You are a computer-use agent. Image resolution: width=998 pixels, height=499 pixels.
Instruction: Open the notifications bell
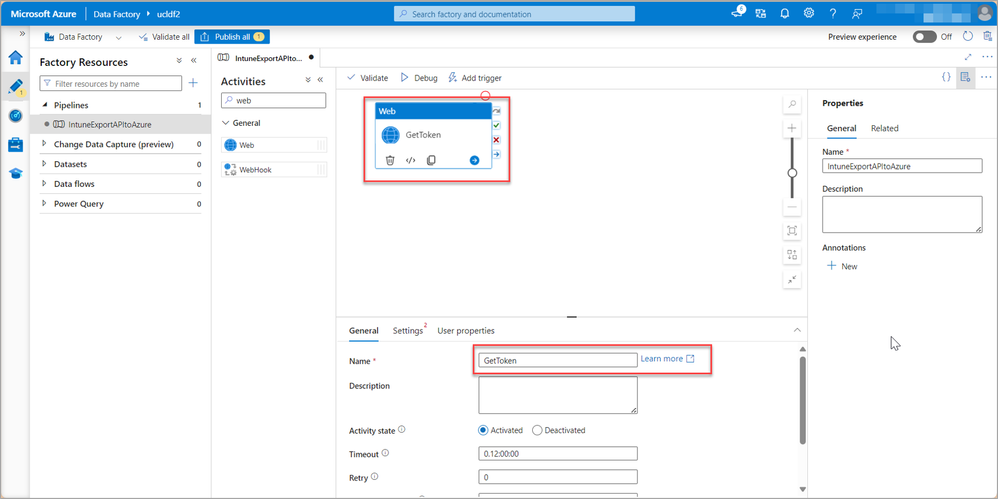coord(785,13)
